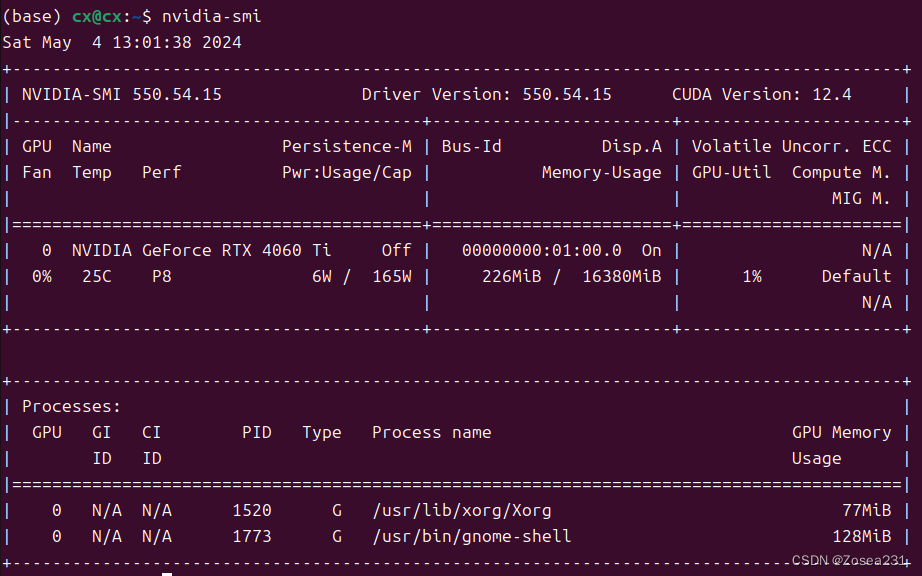Screen dimensions: 922x576
Task: Click the Persistence-M column header
Action: pos(347,146)
